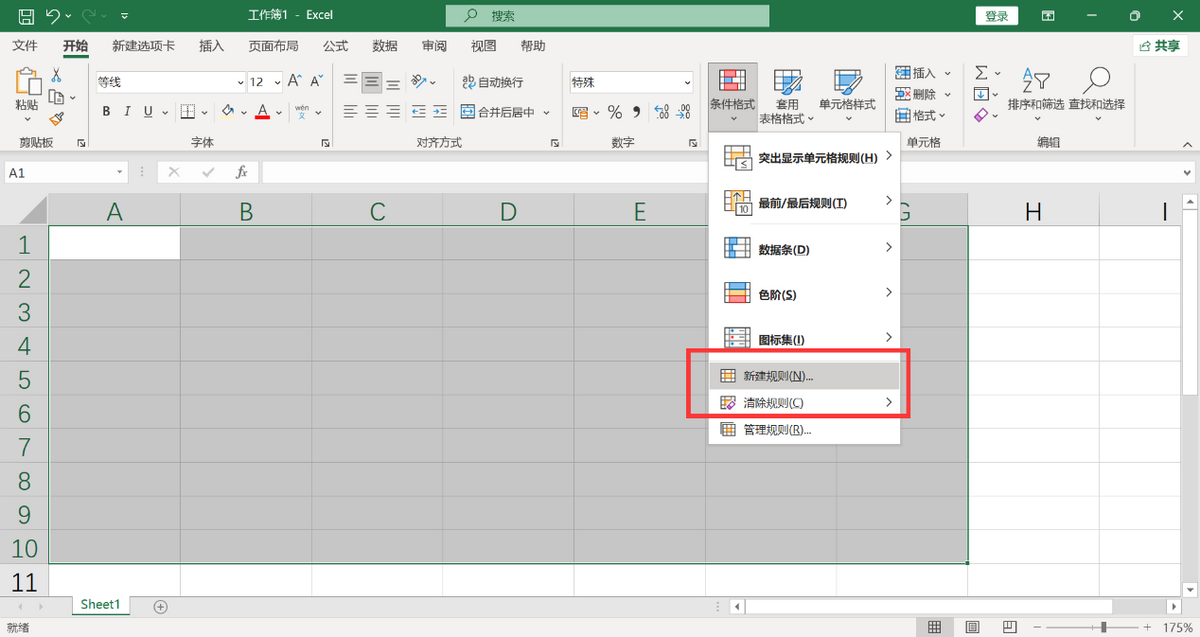
Task: Click the text orientation icon
Action: point(419,81)
